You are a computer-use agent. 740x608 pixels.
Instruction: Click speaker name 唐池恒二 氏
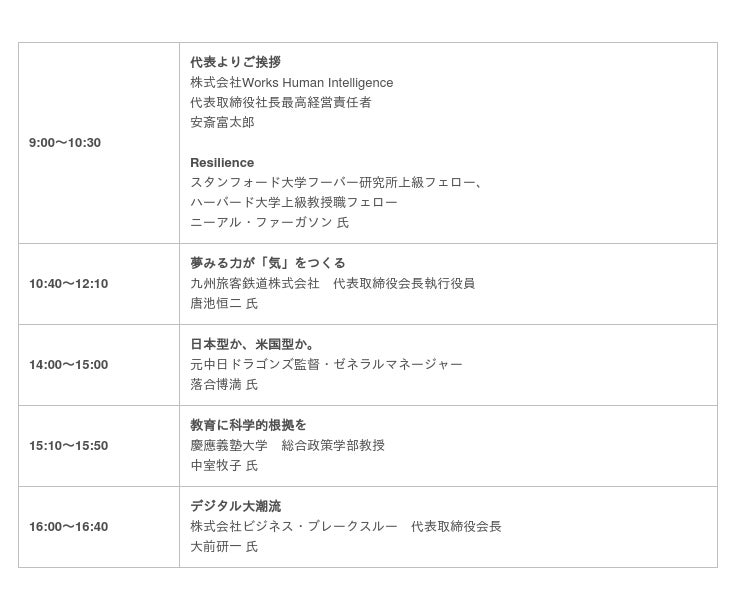point(224,303)
